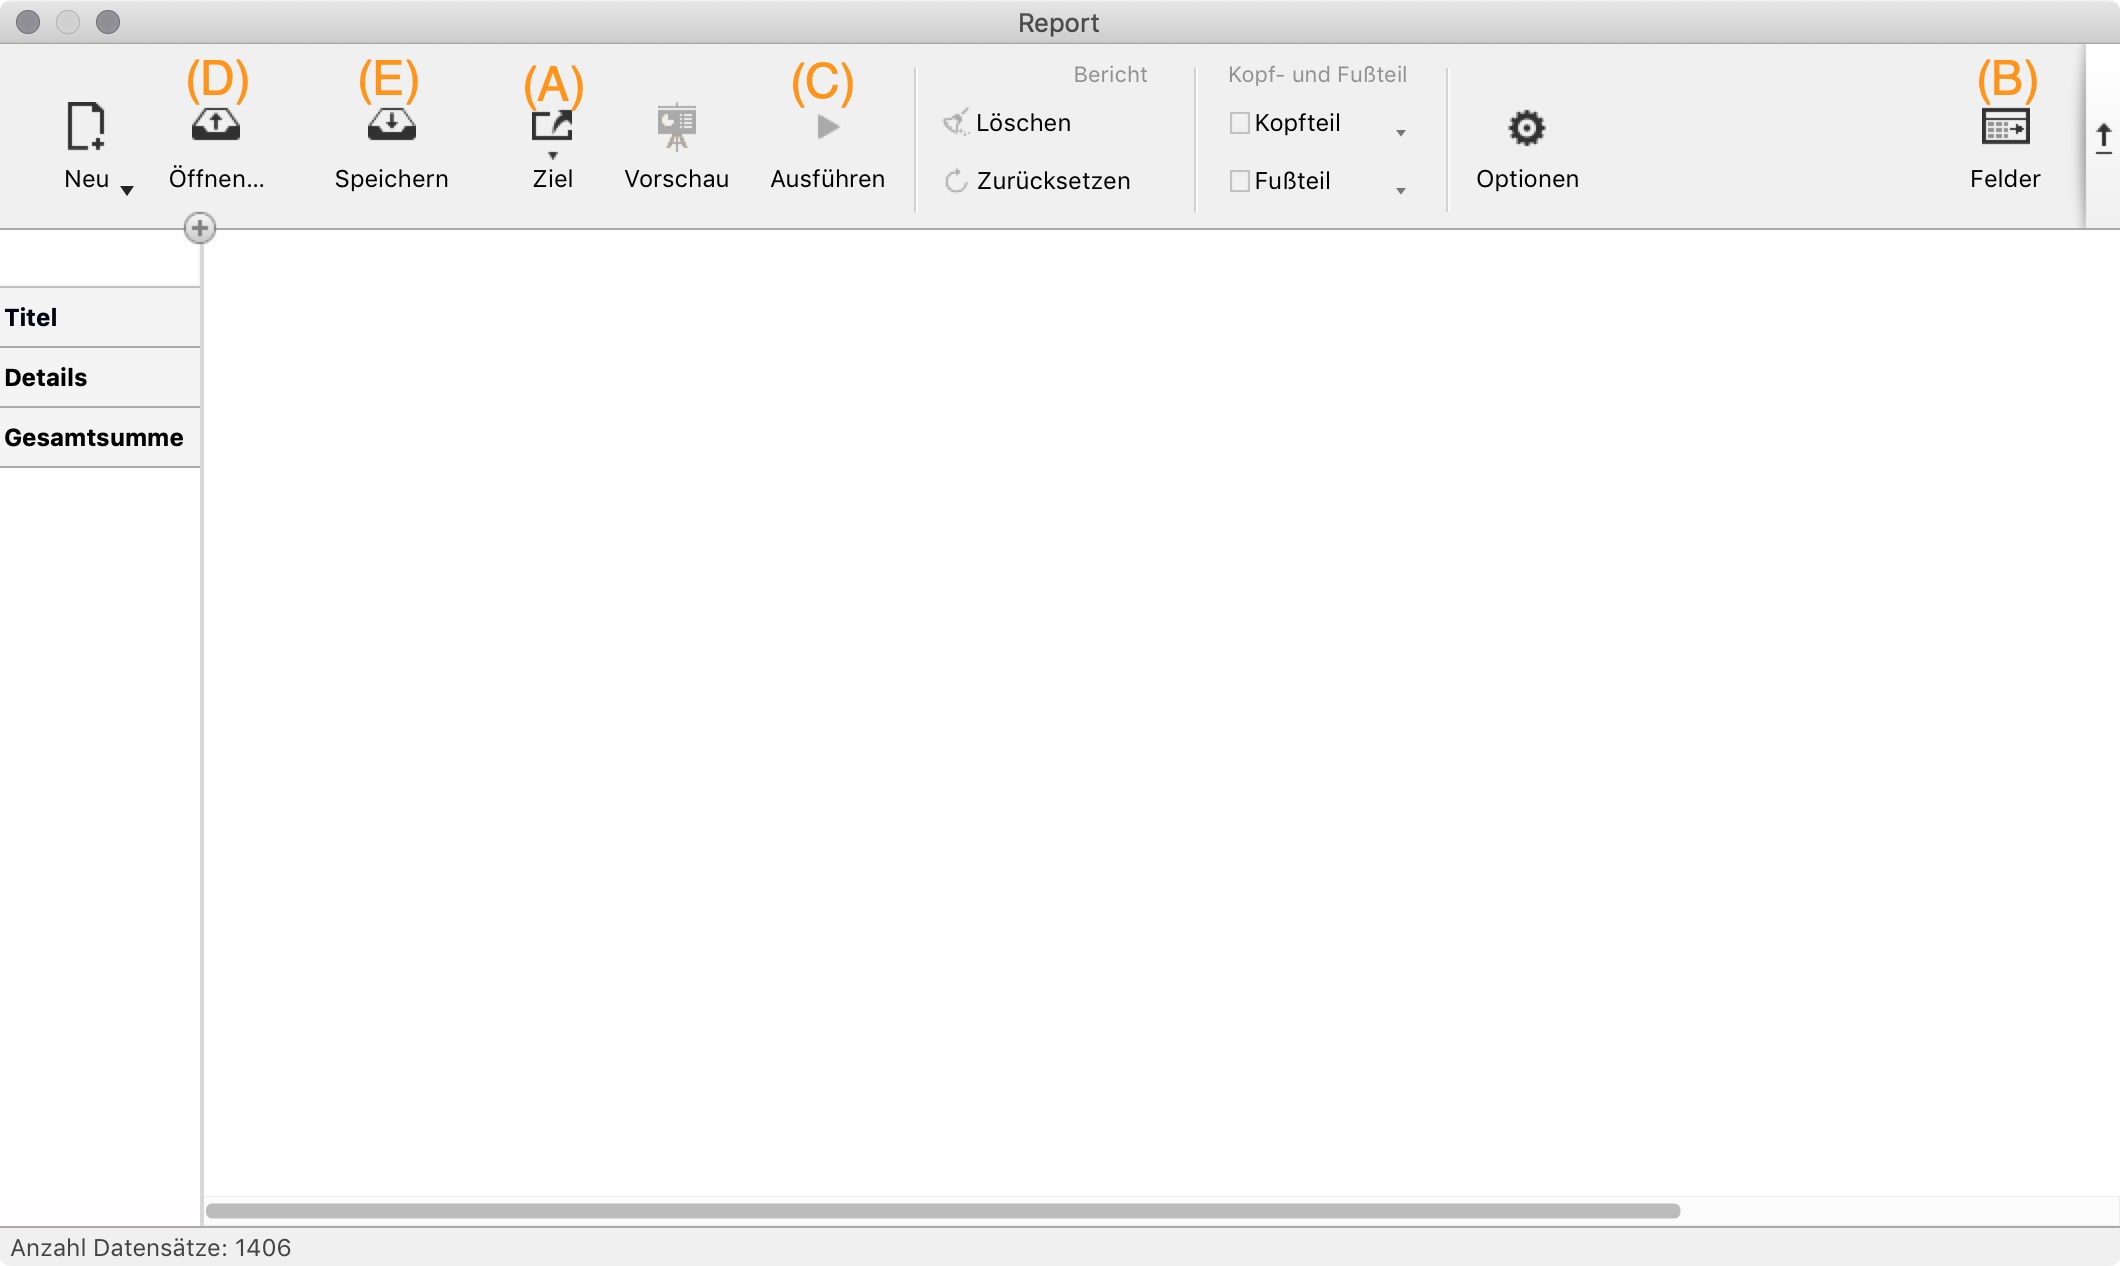Collapse toolbar with the up-arrow icon
Image resolution: width=2120 pixels, height=1266 pixels.
point(2103,138)
